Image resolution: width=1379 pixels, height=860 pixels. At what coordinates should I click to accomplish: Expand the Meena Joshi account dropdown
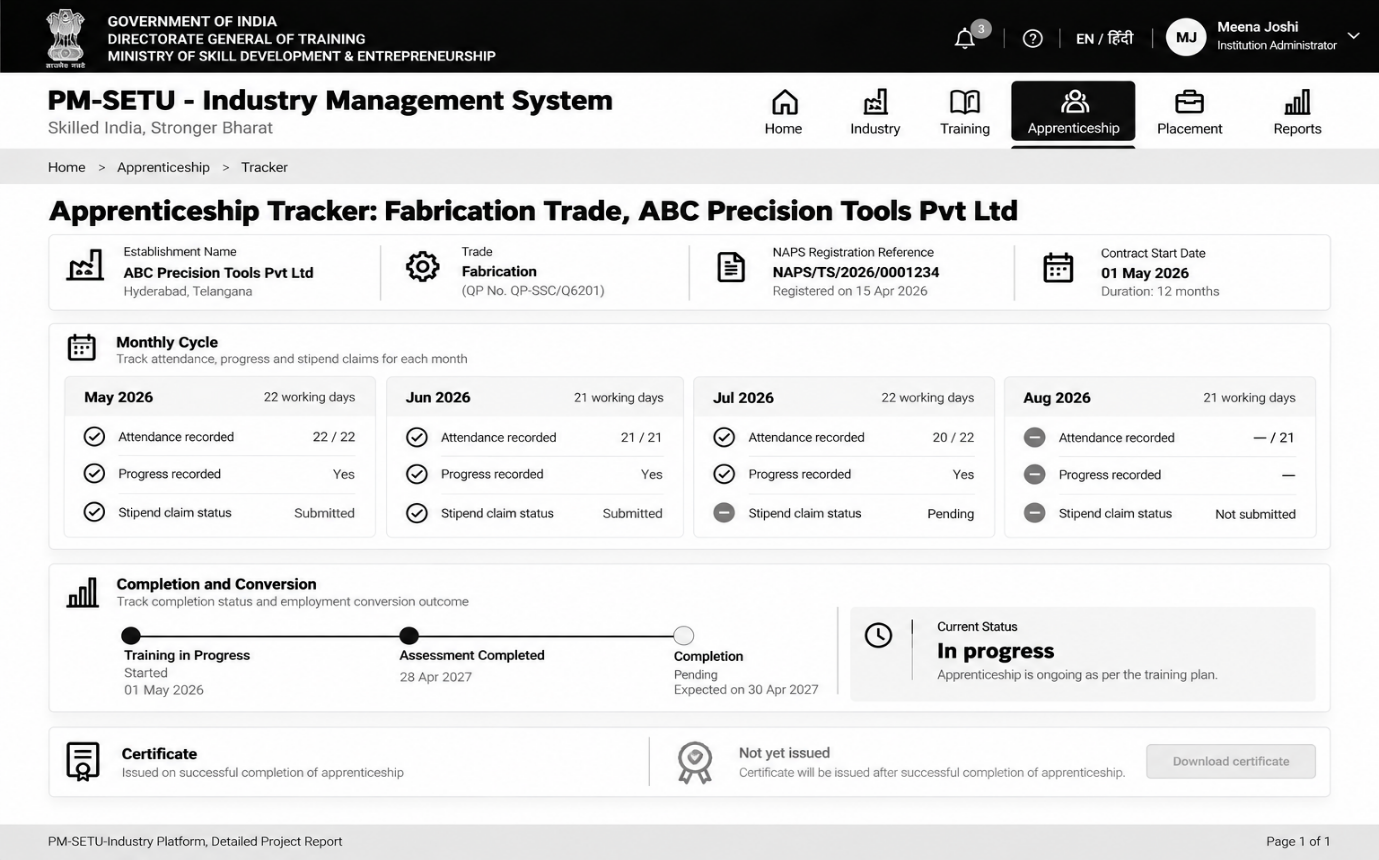point(1353,36)
